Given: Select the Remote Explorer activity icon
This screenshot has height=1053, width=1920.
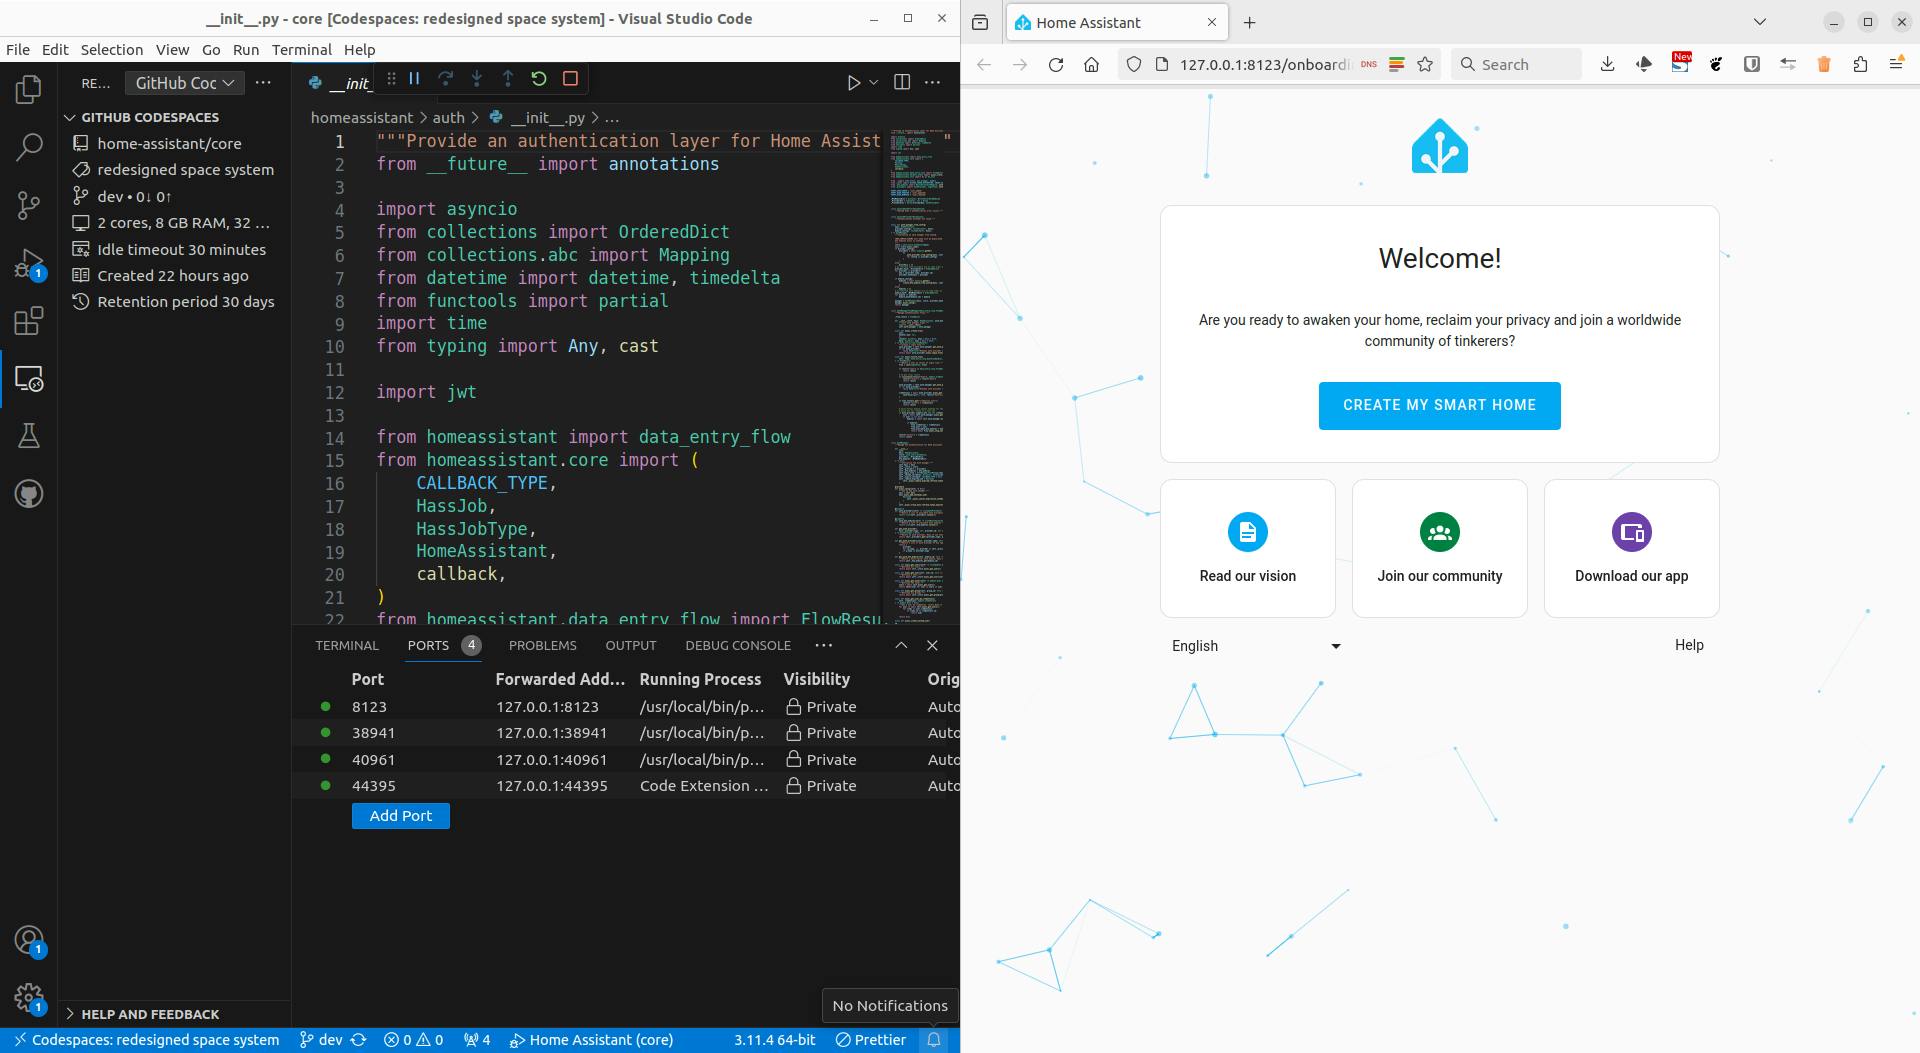Looking at the screenshot, I should (x=29, y=379).
